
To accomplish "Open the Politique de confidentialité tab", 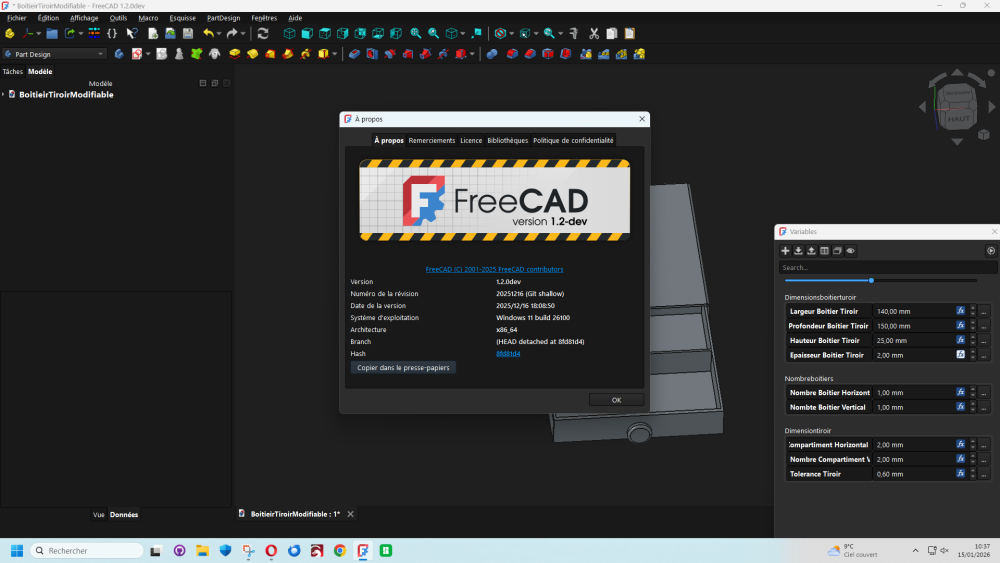I will click(x=573, y=140).
